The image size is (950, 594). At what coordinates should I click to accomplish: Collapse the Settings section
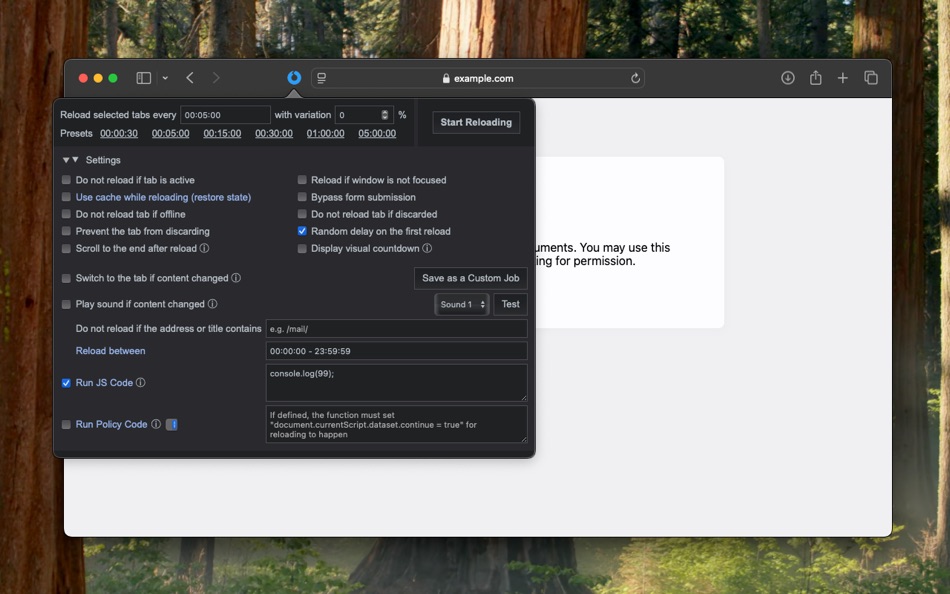tap(91, 160)
